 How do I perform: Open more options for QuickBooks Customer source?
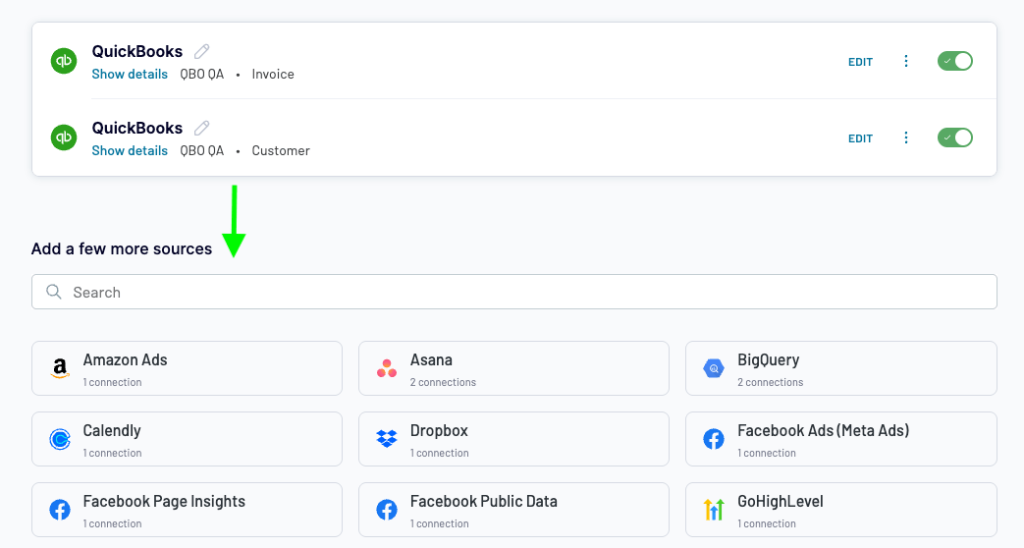point(906,137)
